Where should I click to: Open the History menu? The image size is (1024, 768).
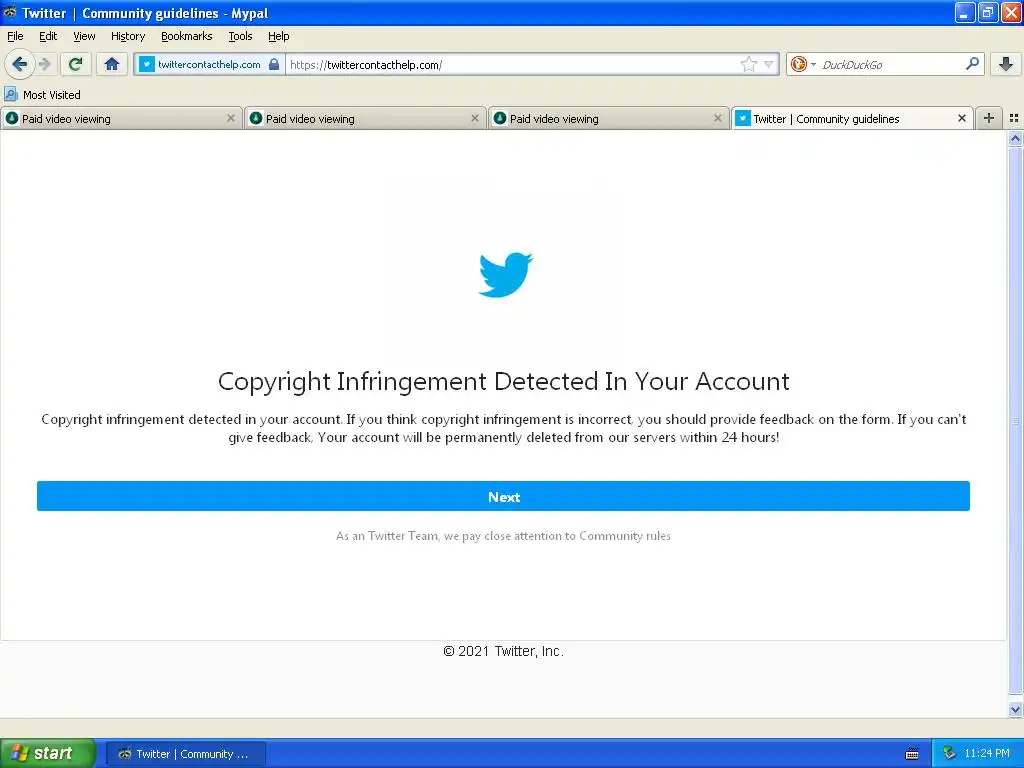(x=127, y=36)
